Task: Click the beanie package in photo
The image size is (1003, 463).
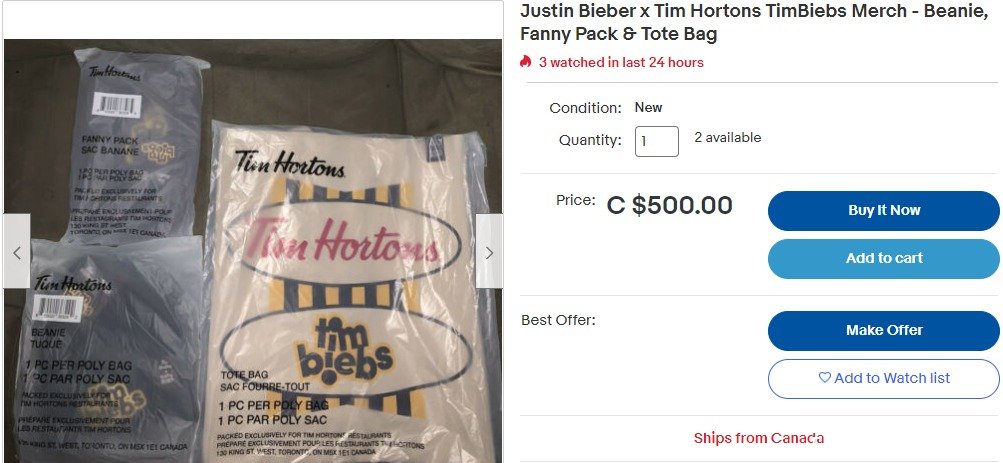Action: click(x=107, y=350)
